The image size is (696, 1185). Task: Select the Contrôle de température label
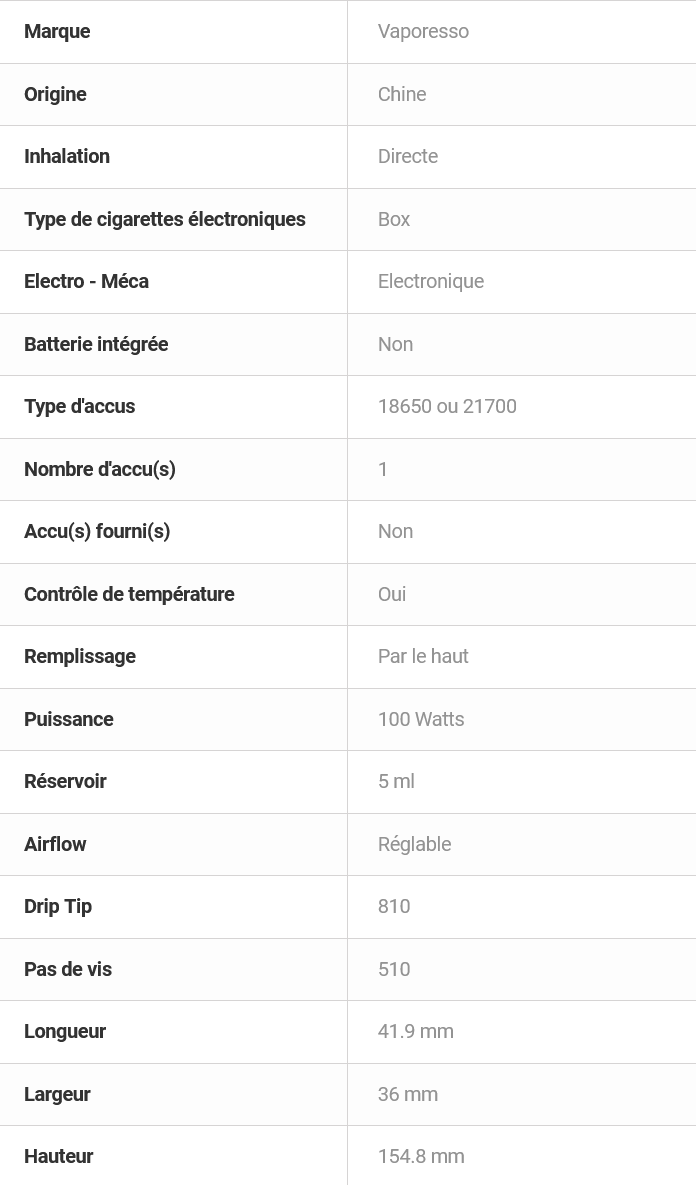[x=129, y=594]
